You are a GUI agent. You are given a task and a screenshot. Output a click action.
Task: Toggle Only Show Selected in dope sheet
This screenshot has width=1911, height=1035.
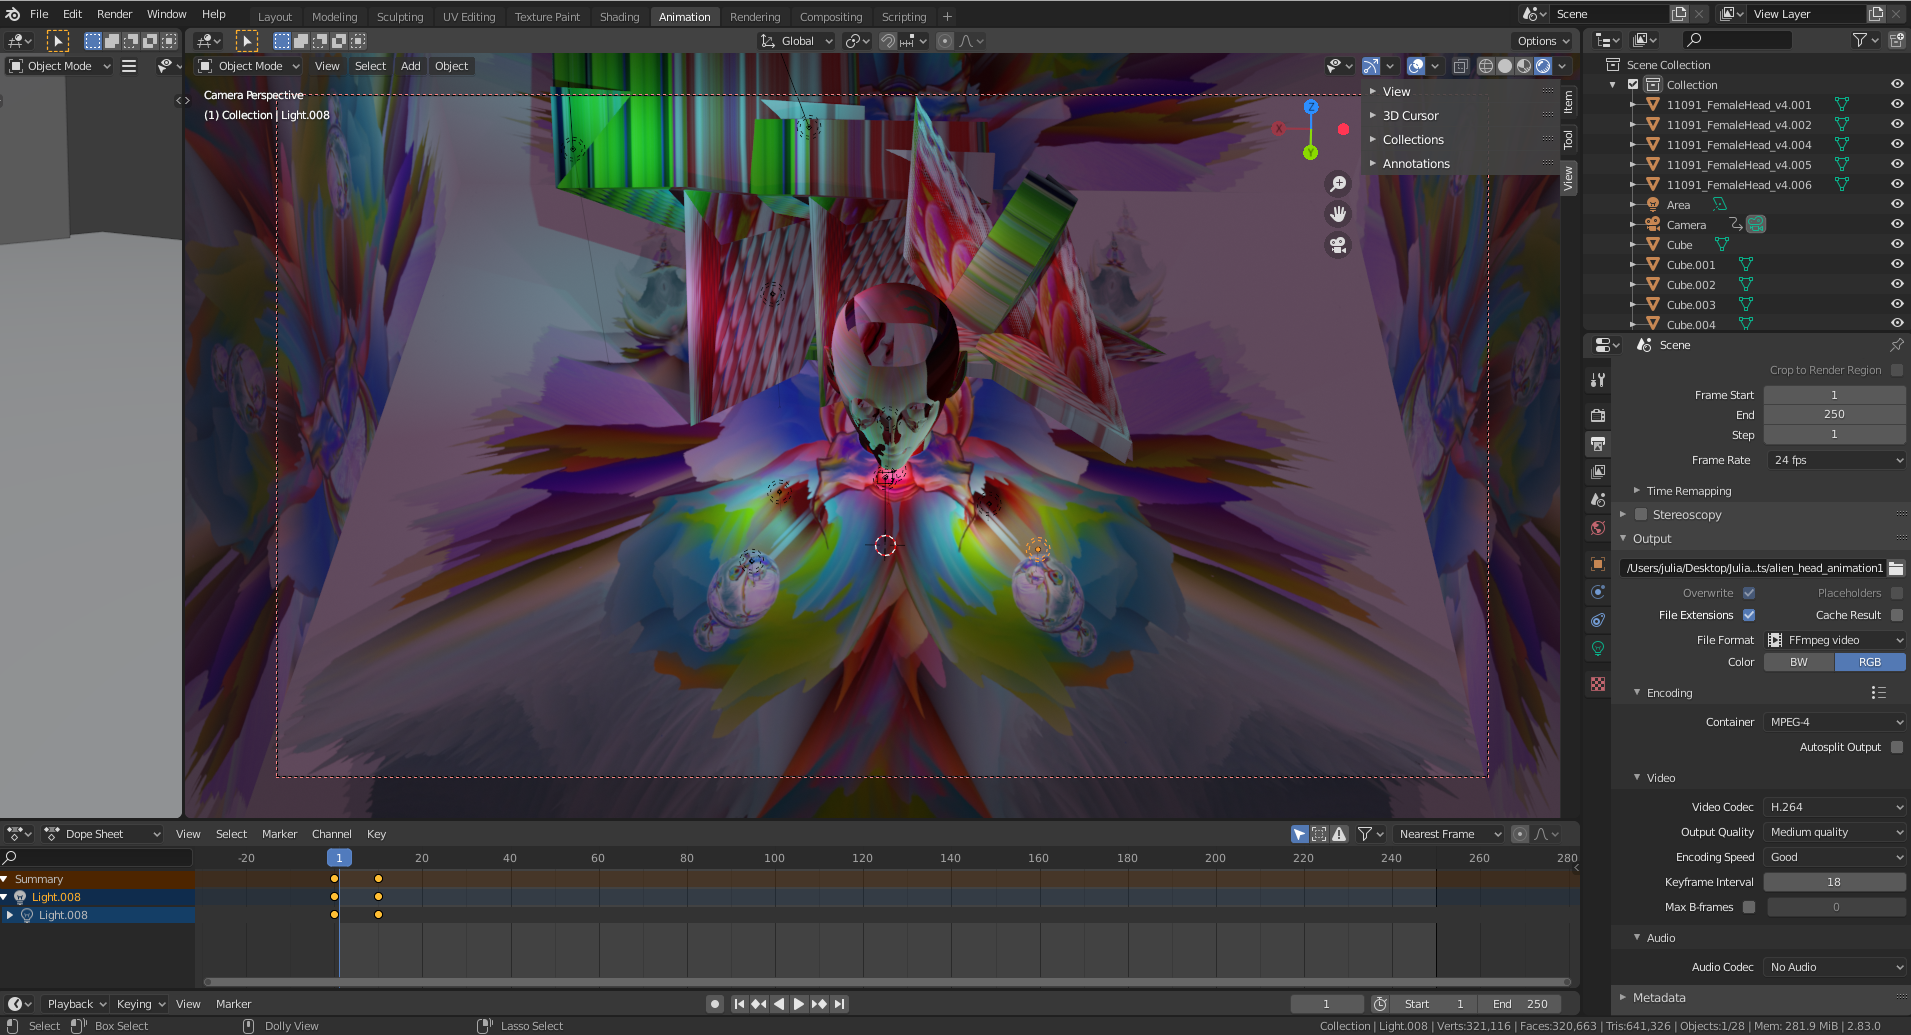(1299, 834)
